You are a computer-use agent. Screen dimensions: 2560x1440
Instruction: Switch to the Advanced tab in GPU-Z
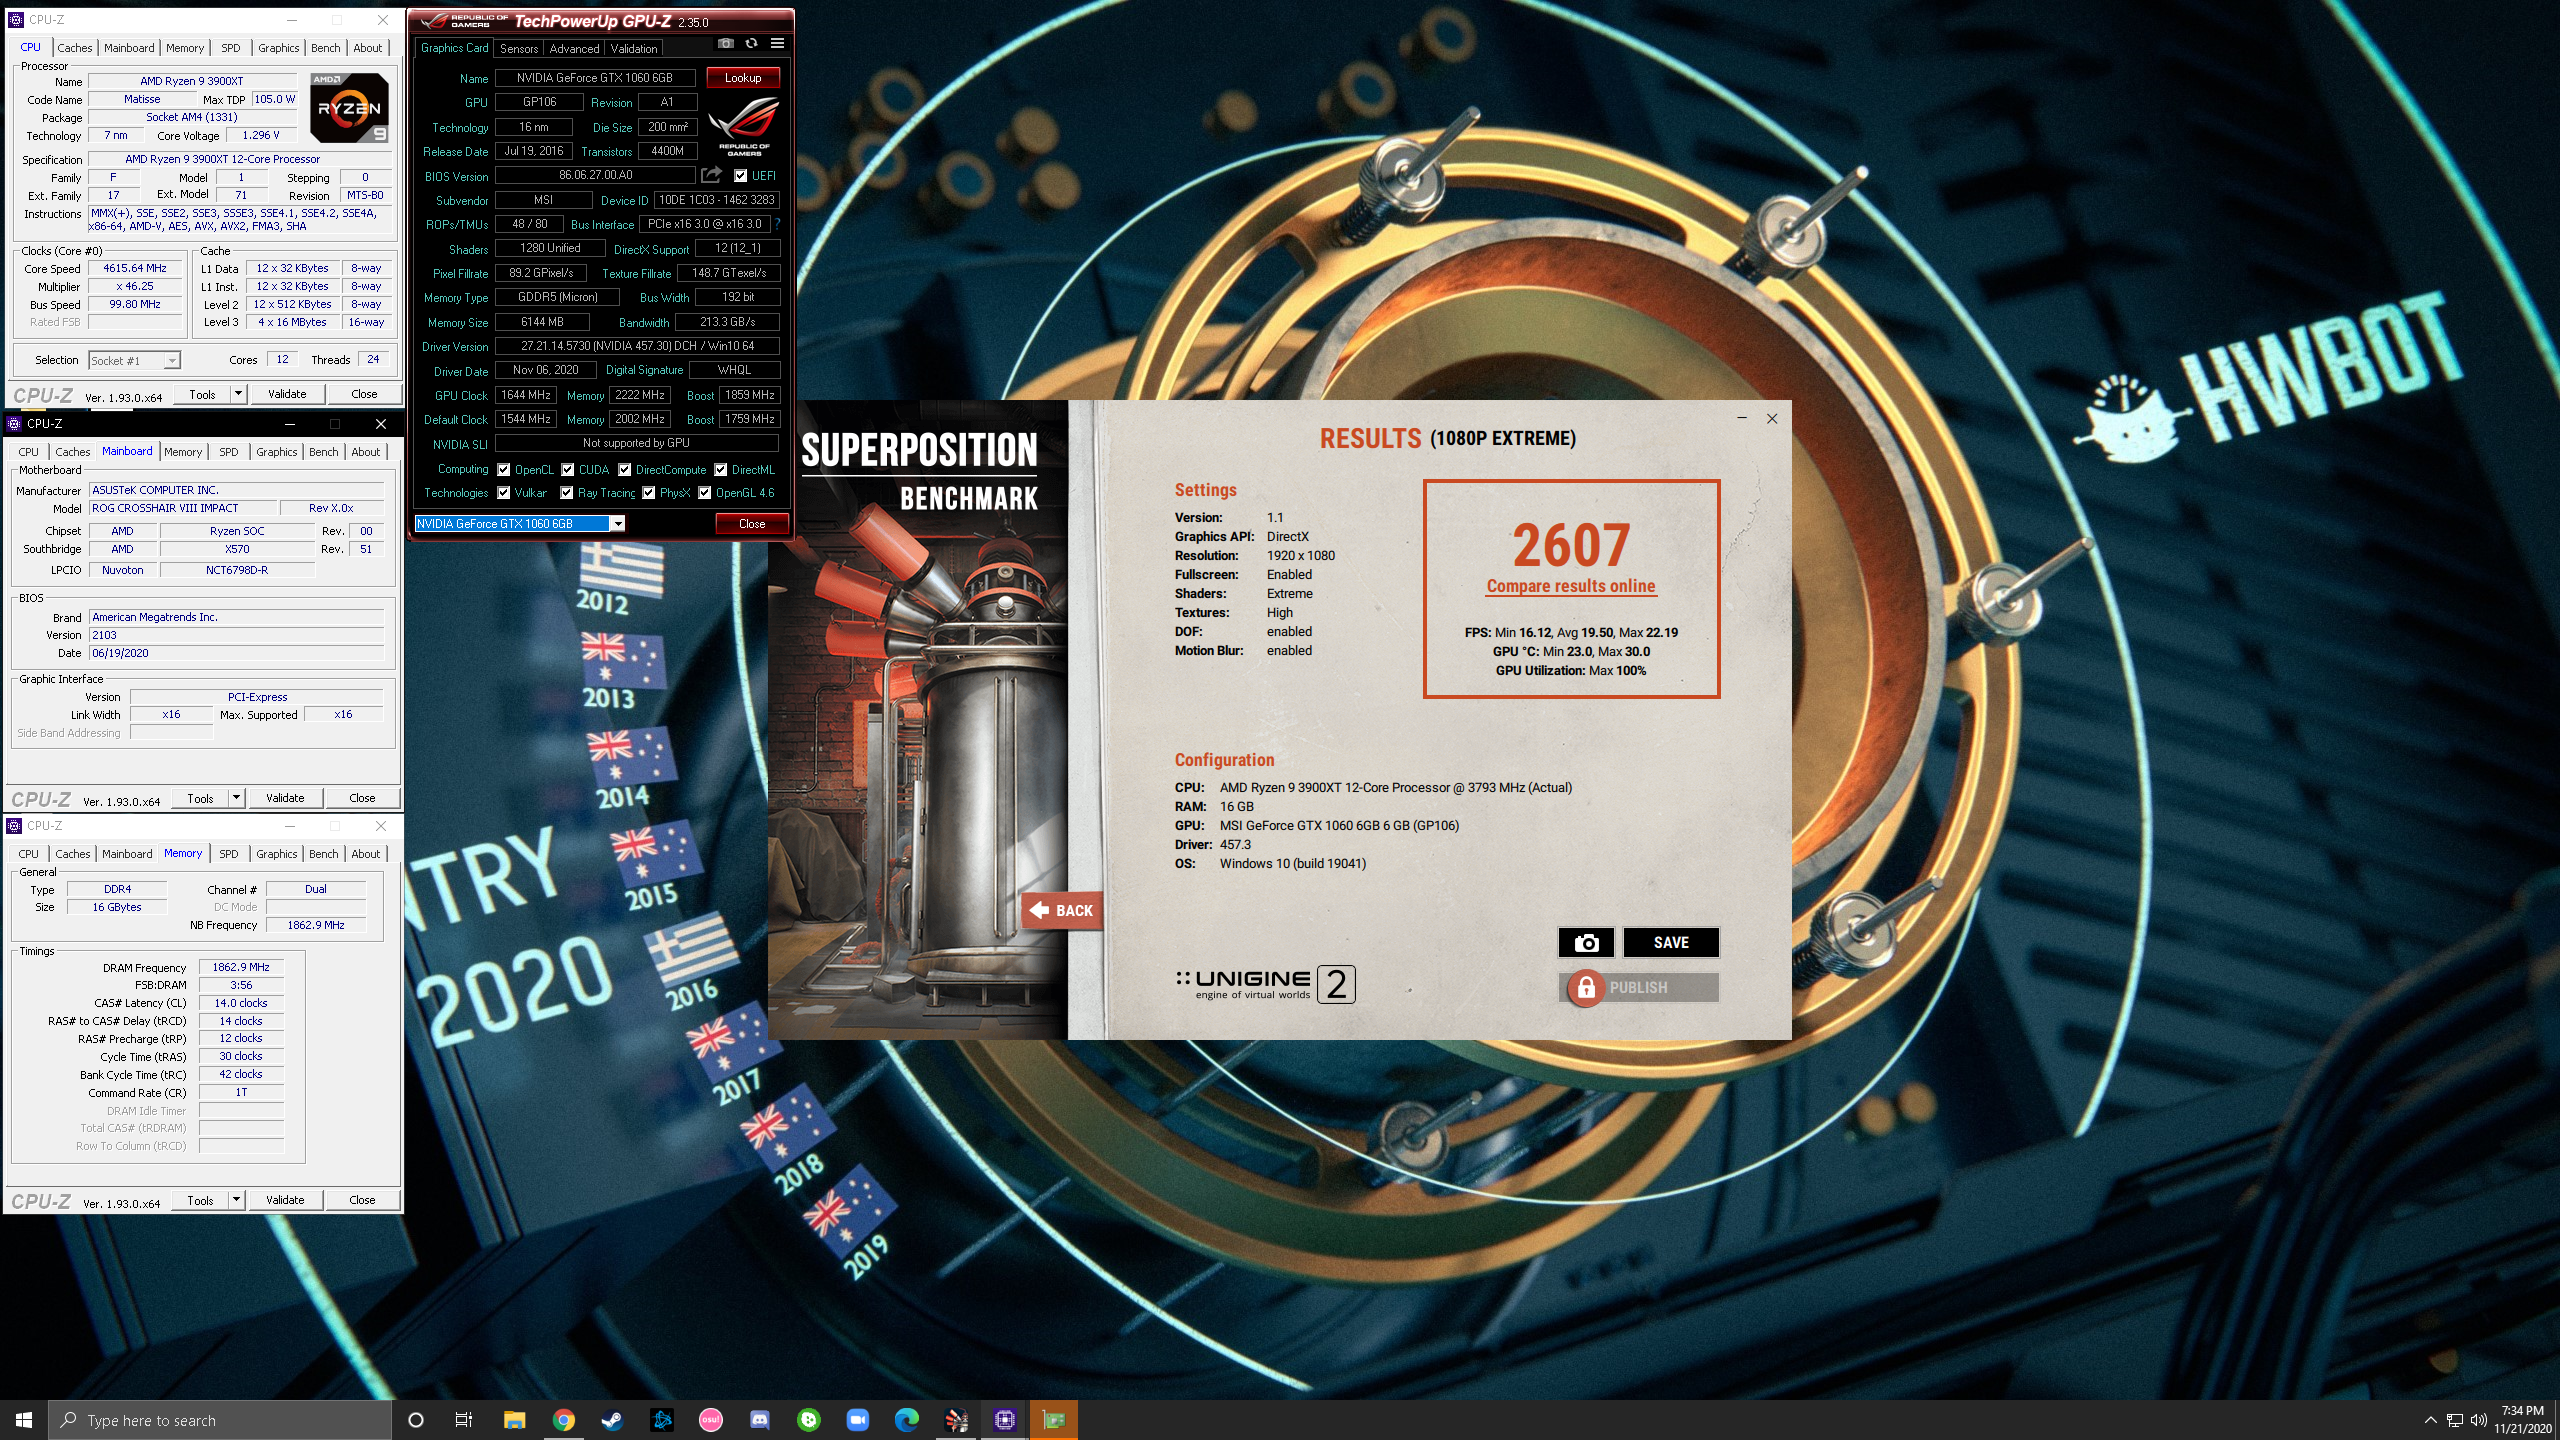coord(575,48)
